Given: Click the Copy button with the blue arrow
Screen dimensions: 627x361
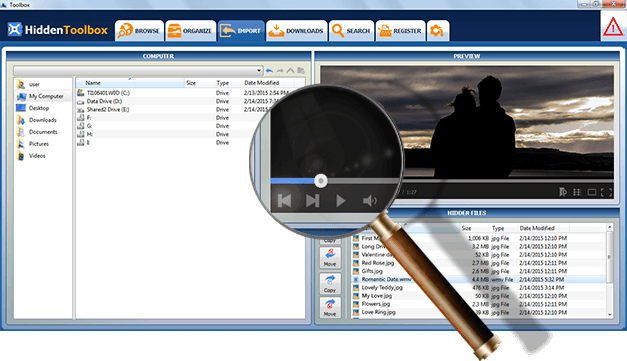Looking at the screenshot, I should (330, 283).
